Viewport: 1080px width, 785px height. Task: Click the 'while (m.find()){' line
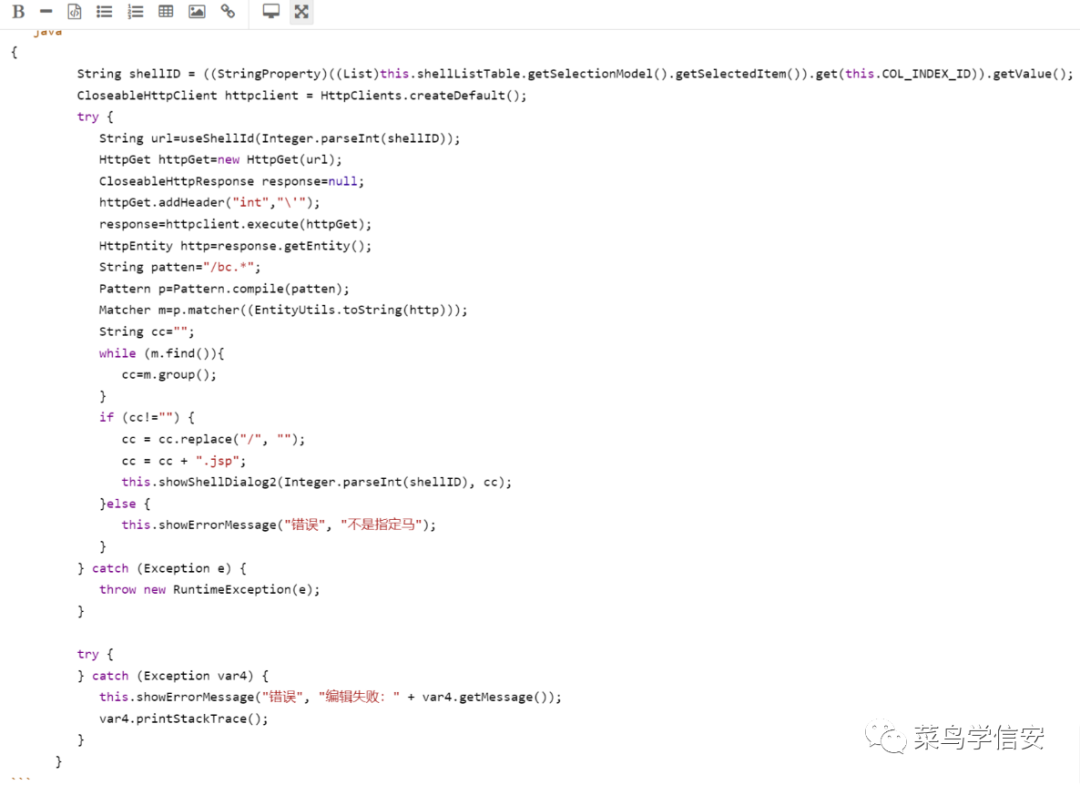click(161, 353)
